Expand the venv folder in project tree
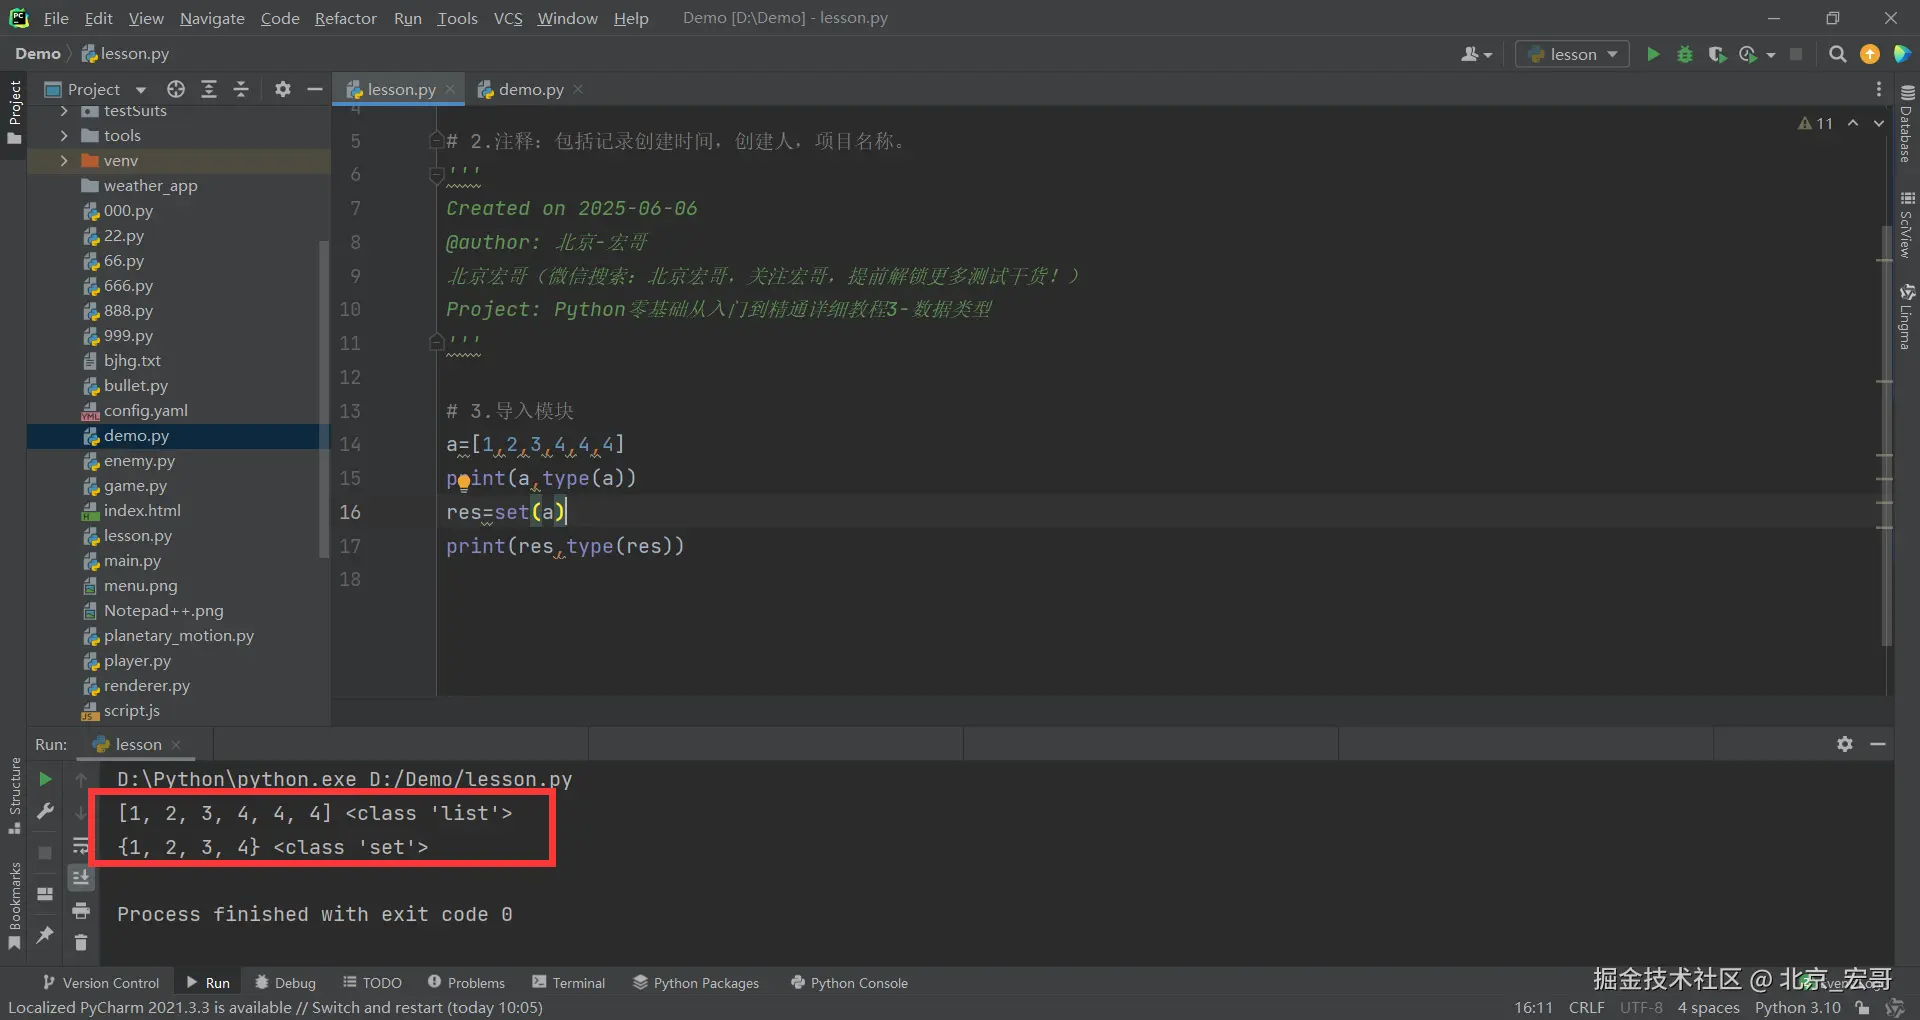This screenshot has width=1920, height=1020. point(64,160)
